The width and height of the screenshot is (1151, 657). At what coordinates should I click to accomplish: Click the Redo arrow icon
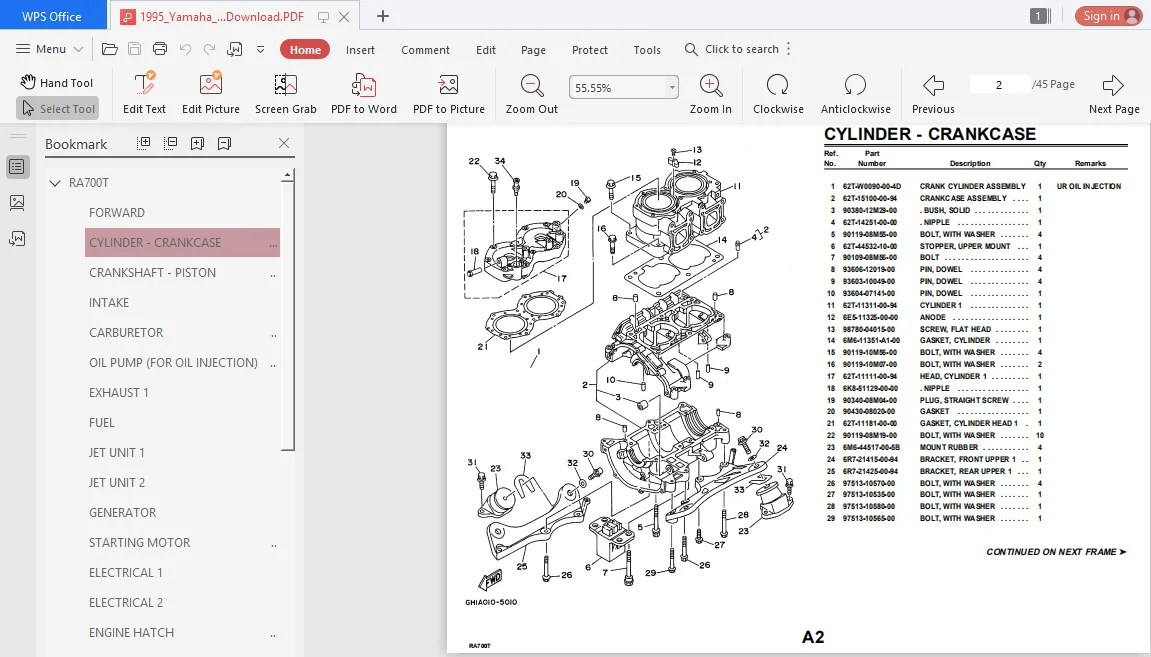(210, 49)
